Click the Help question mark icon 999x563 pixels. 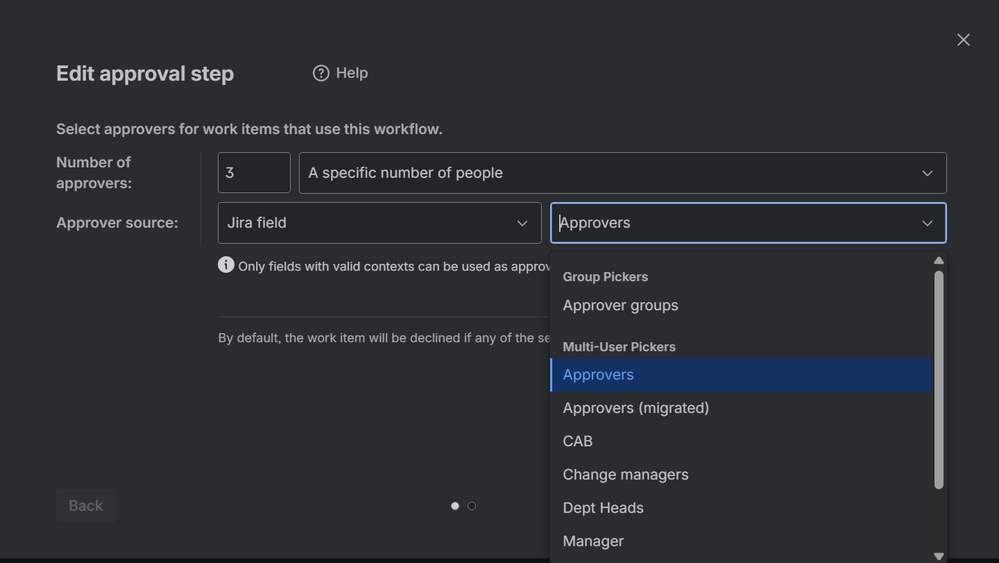pyautogui.click(x=321, y=73)
